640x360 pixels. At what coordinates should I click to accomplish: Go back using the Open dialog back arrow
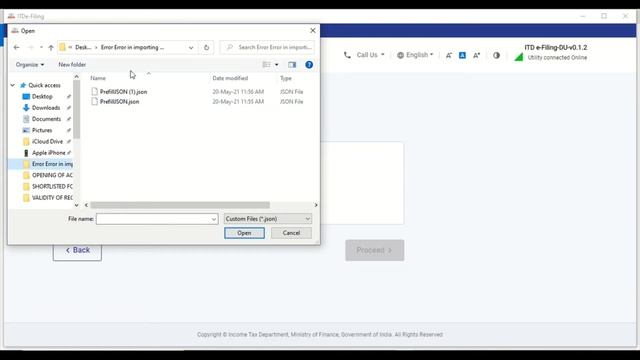point(16,47)
